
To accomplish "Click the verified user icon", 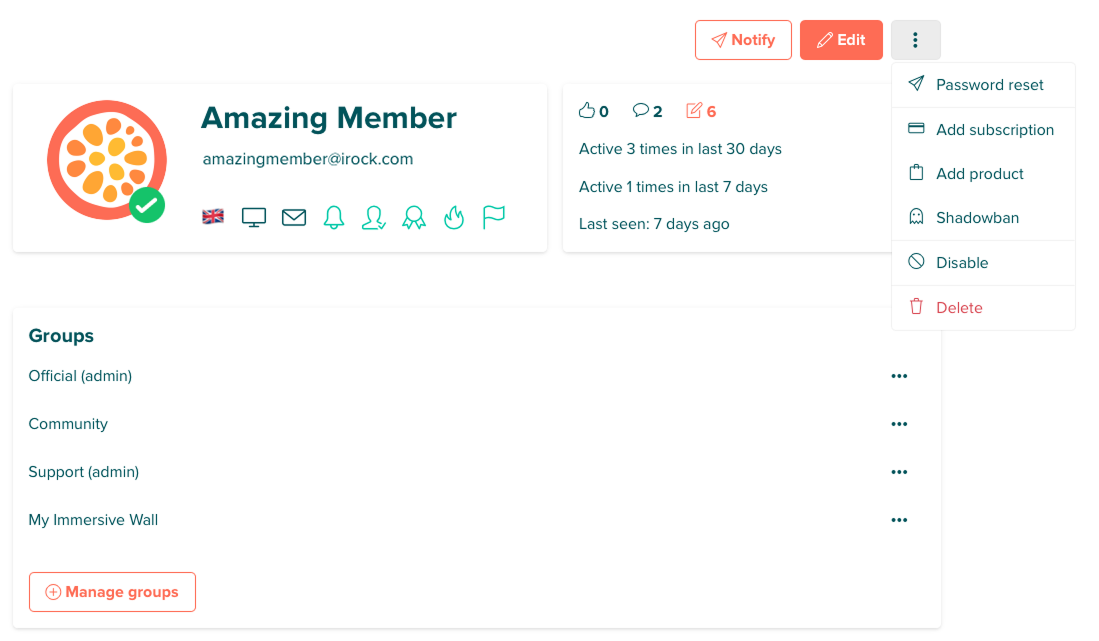I will click(373, 217).
